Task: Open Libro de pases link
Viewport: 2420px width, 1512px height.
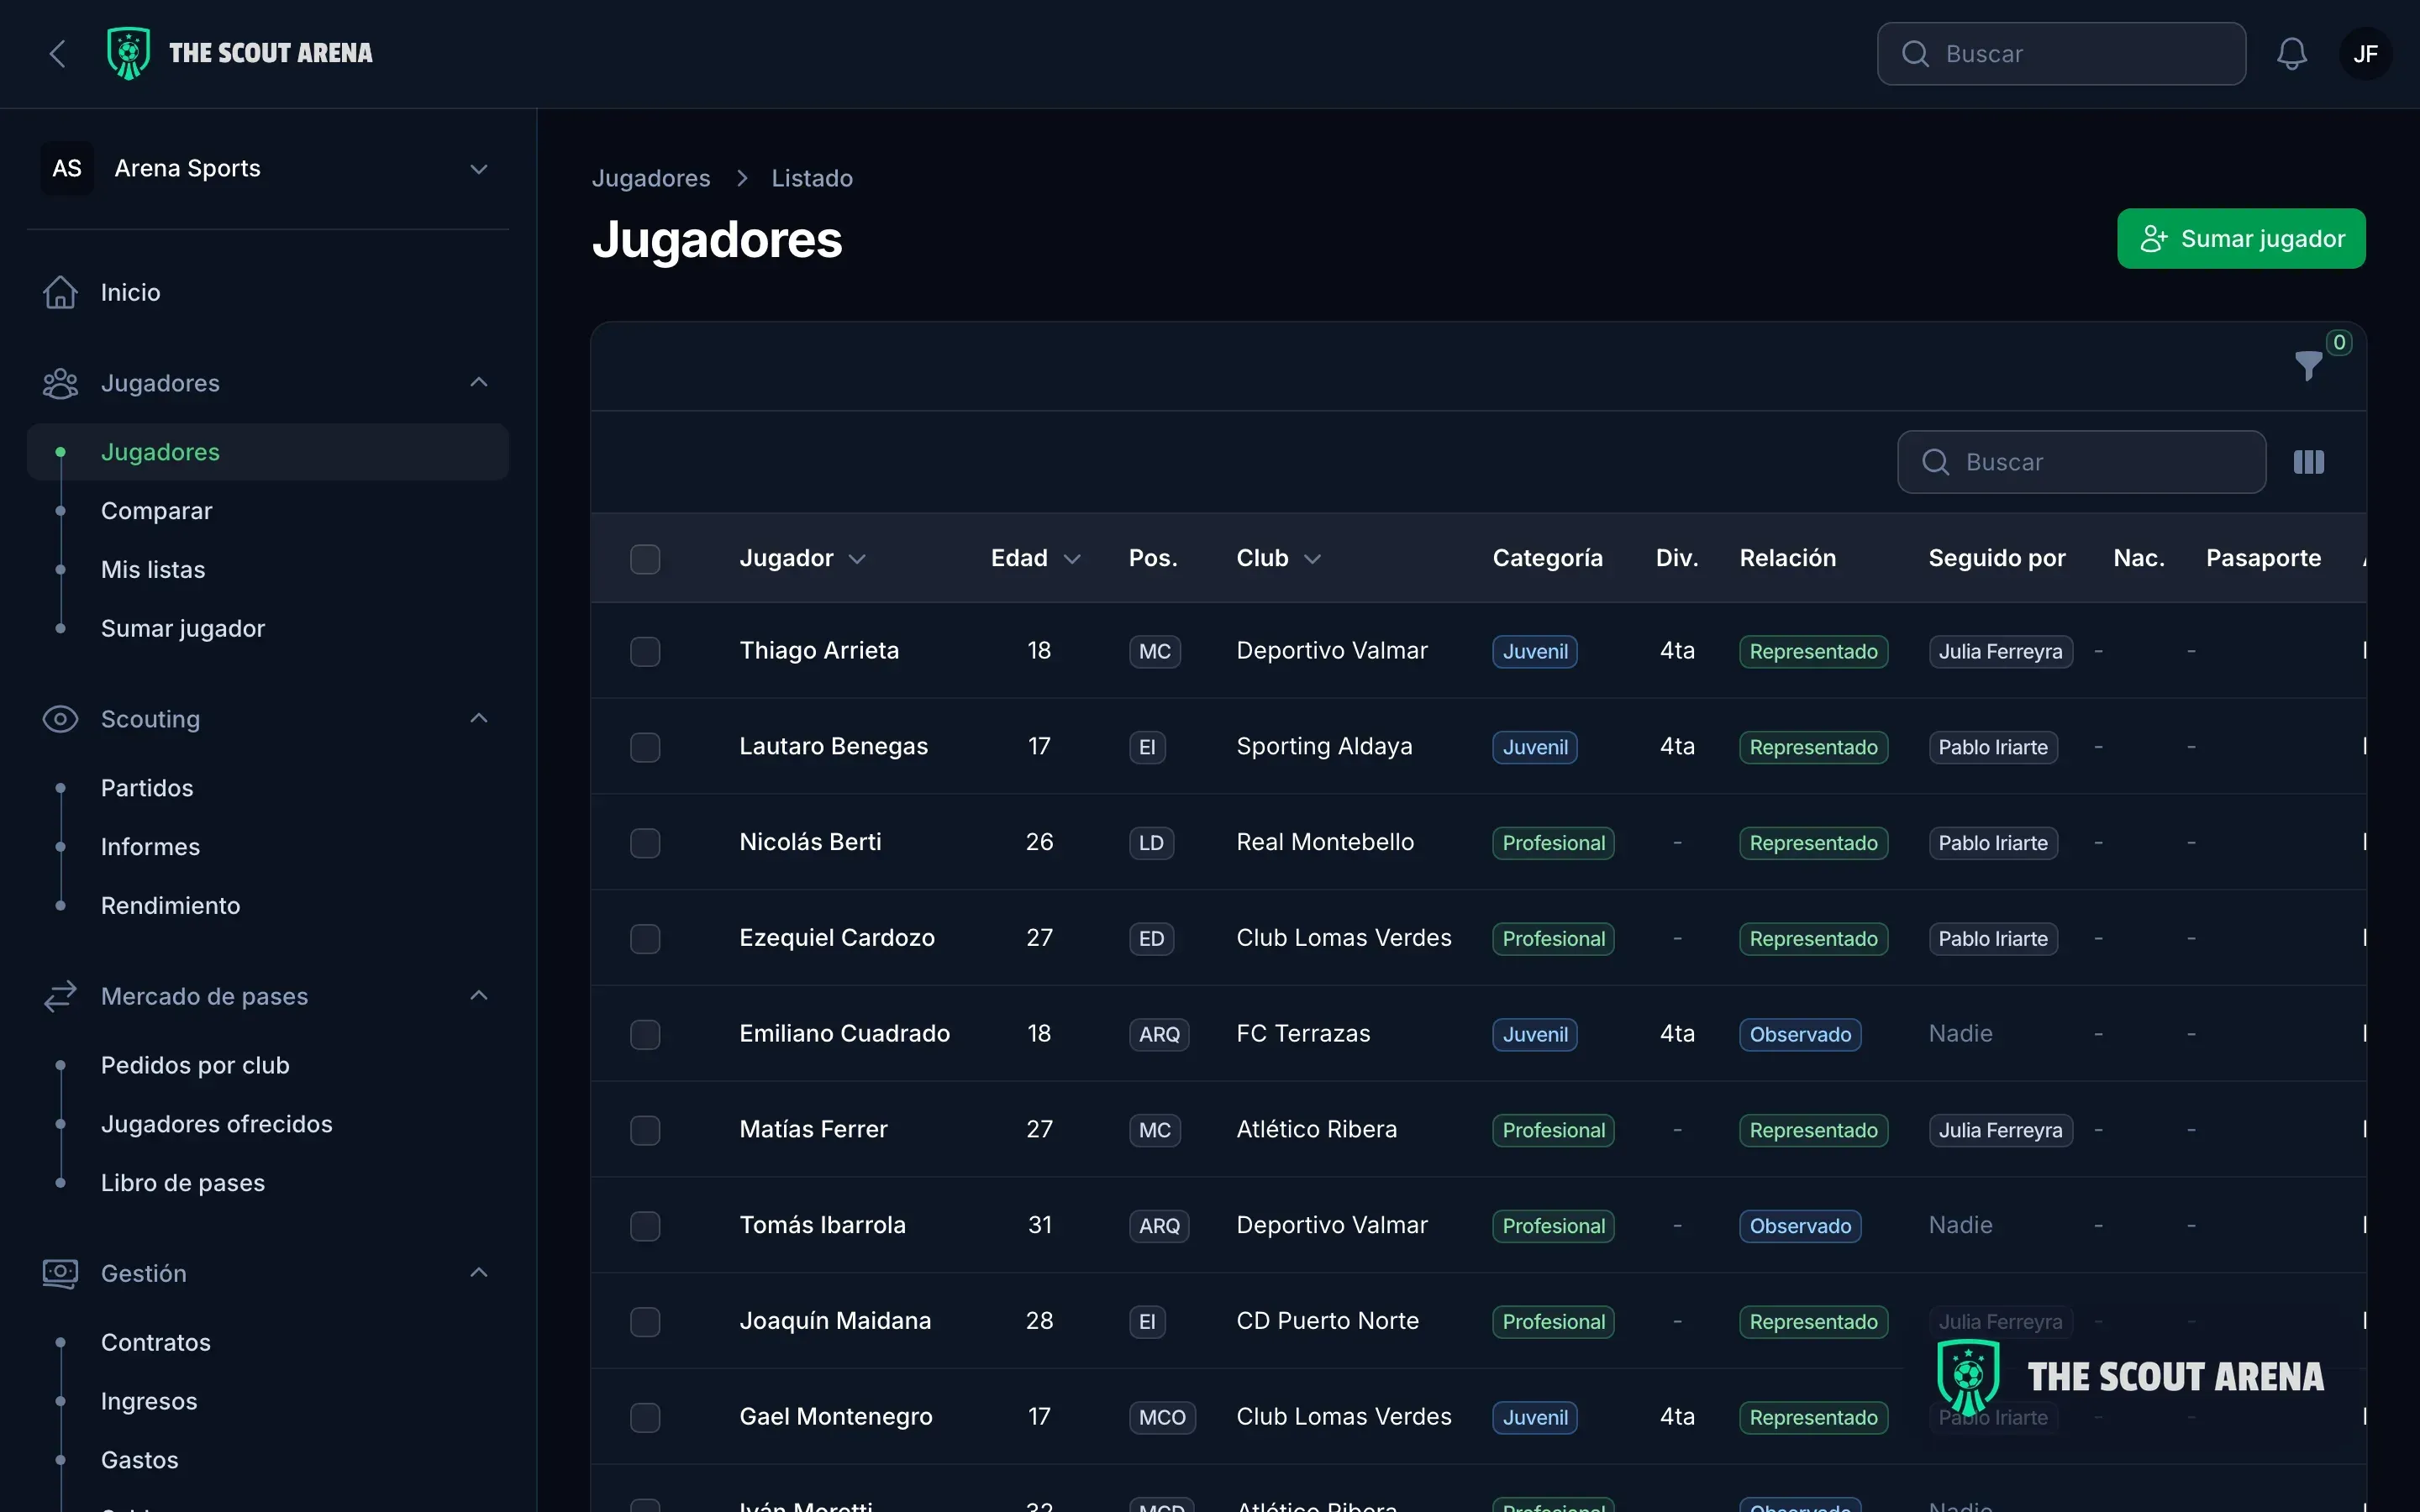Action: 183,1183
